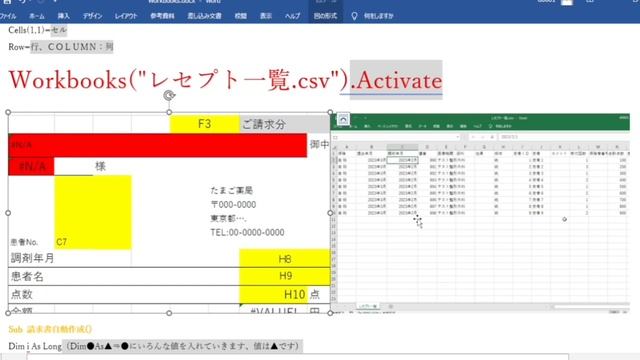Select the 校閲 ribbon tab
This screenshot has height=360, width=640.
click(241, 16)
